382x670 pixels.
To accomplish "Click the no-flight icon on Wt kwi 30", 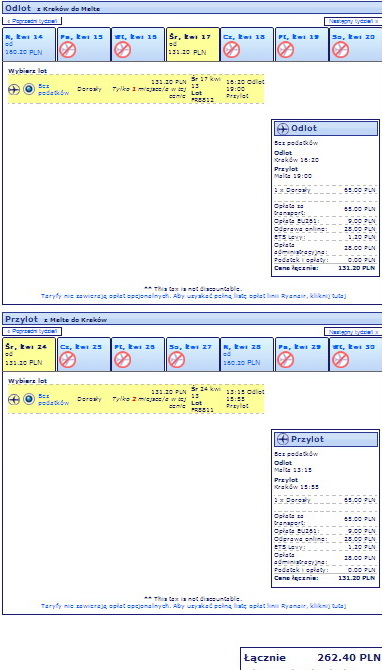I will click(341, 360).
